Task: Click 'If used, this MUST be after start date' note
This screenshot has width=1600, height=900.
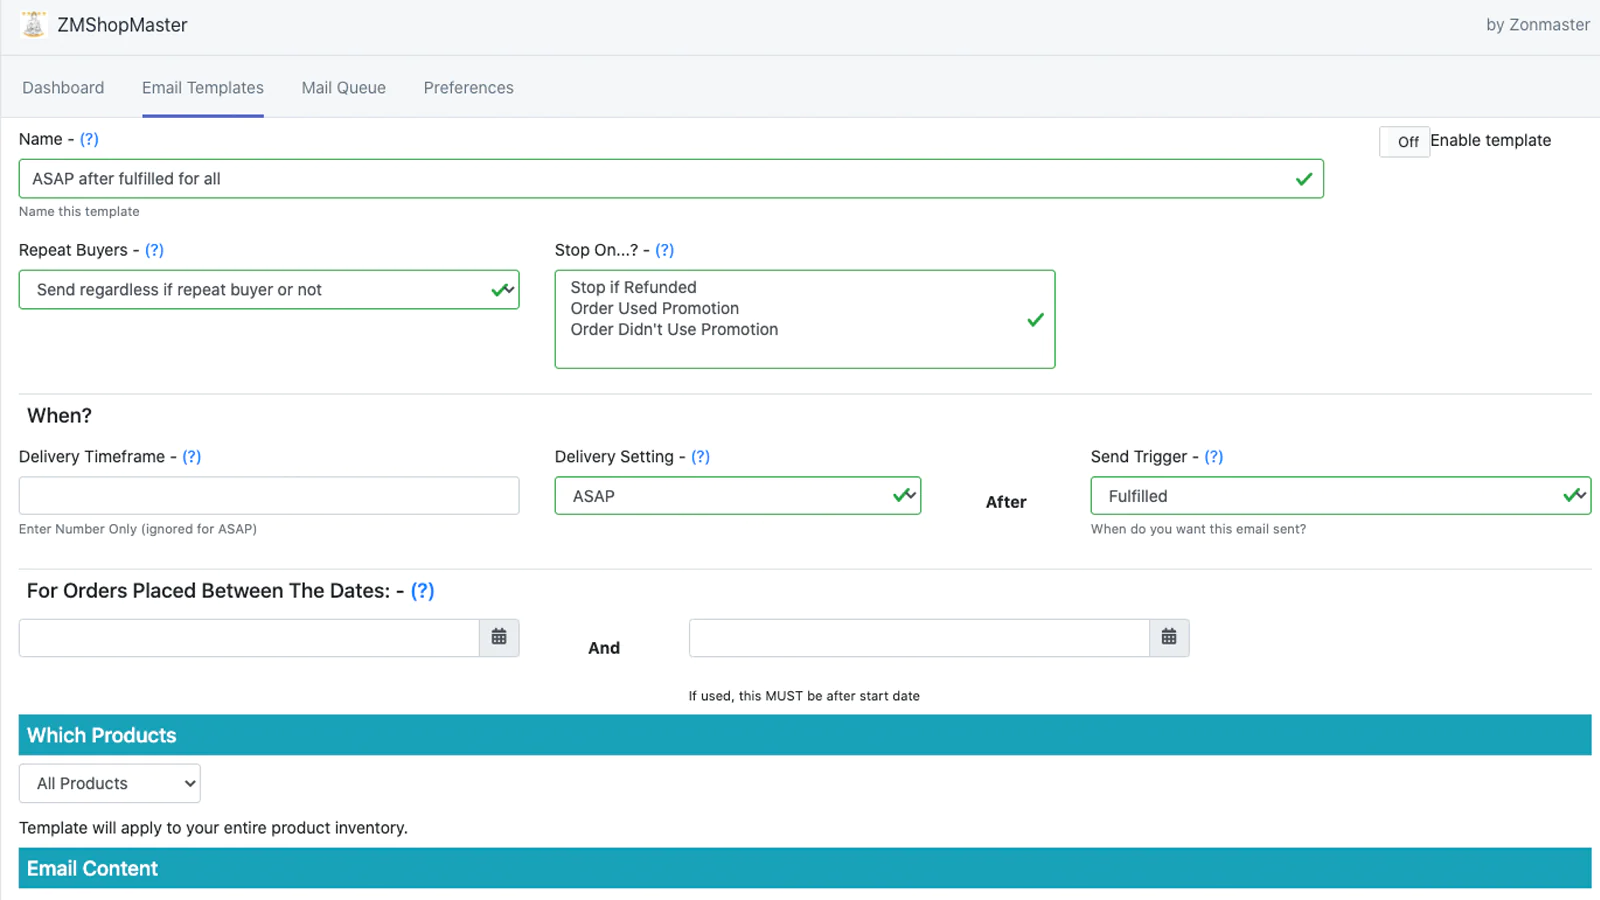Action: coord(804,696)
